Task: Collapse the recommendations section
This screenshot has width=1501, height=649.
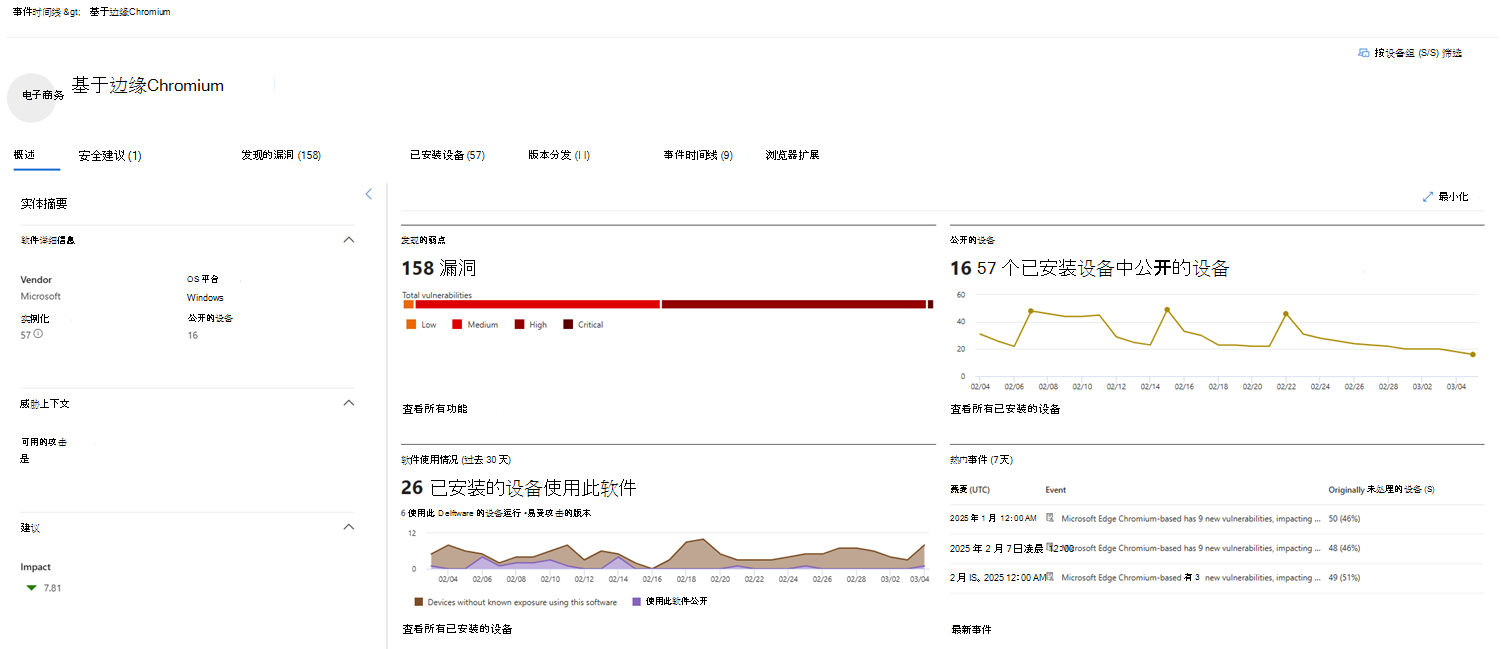Action: tap(349, 527)
